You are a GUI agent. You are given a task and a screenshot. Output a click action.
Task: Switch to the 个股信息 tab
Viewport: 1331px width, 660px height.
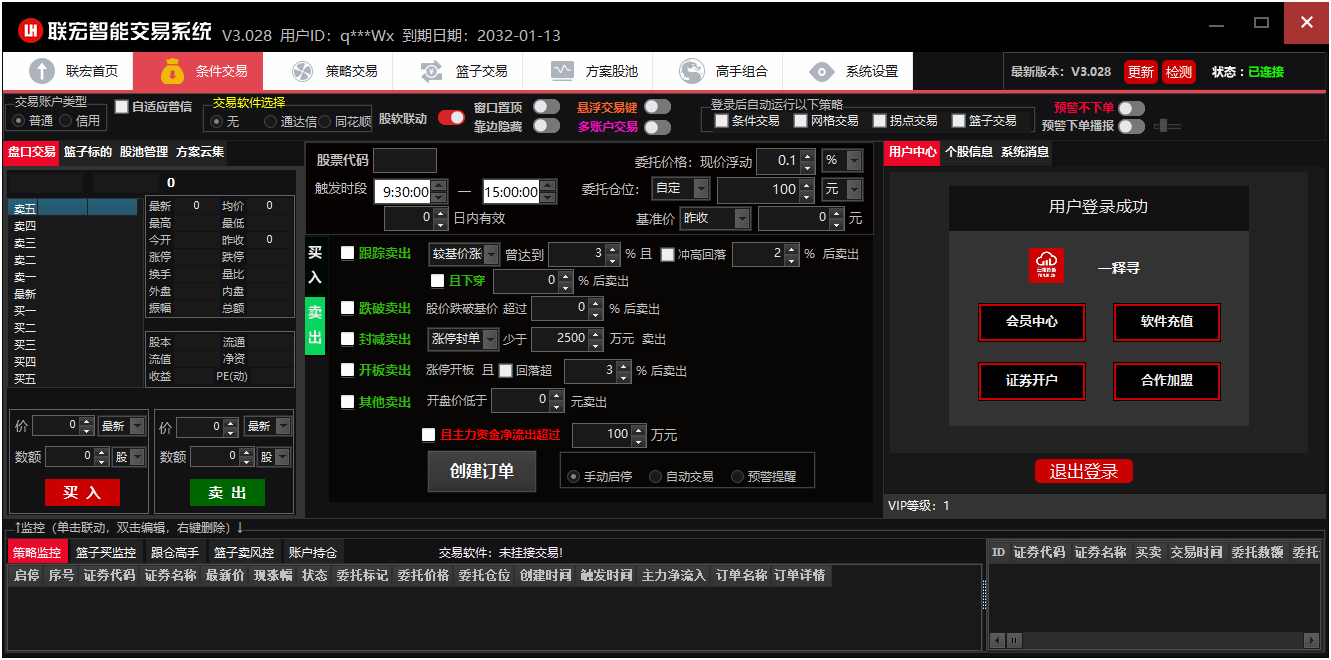point(968,152)
